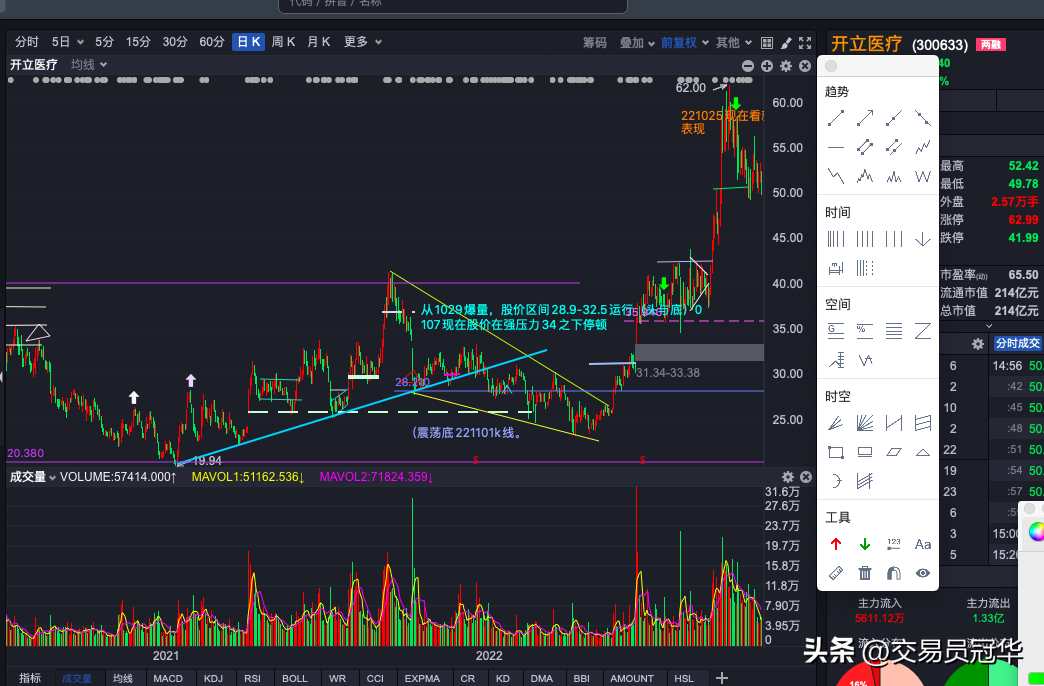Enter fullscreen chart mode
1044x686 pixels.
805,43
